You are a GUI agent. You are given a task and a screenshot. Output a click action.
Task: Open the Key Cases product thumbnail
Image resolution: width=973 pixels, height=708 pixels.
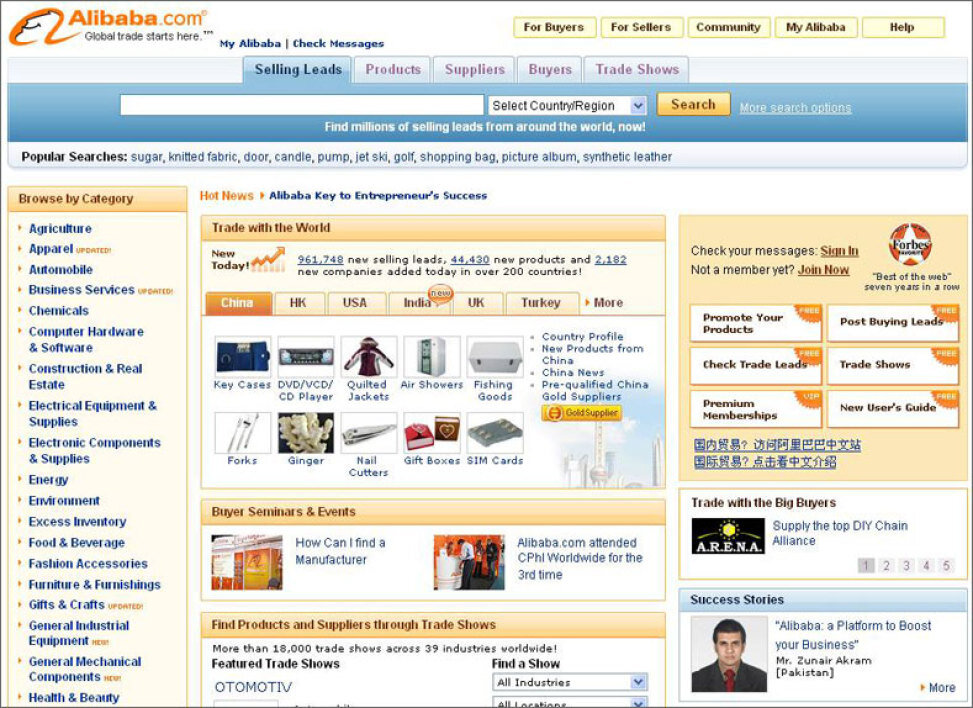[243, 357]
